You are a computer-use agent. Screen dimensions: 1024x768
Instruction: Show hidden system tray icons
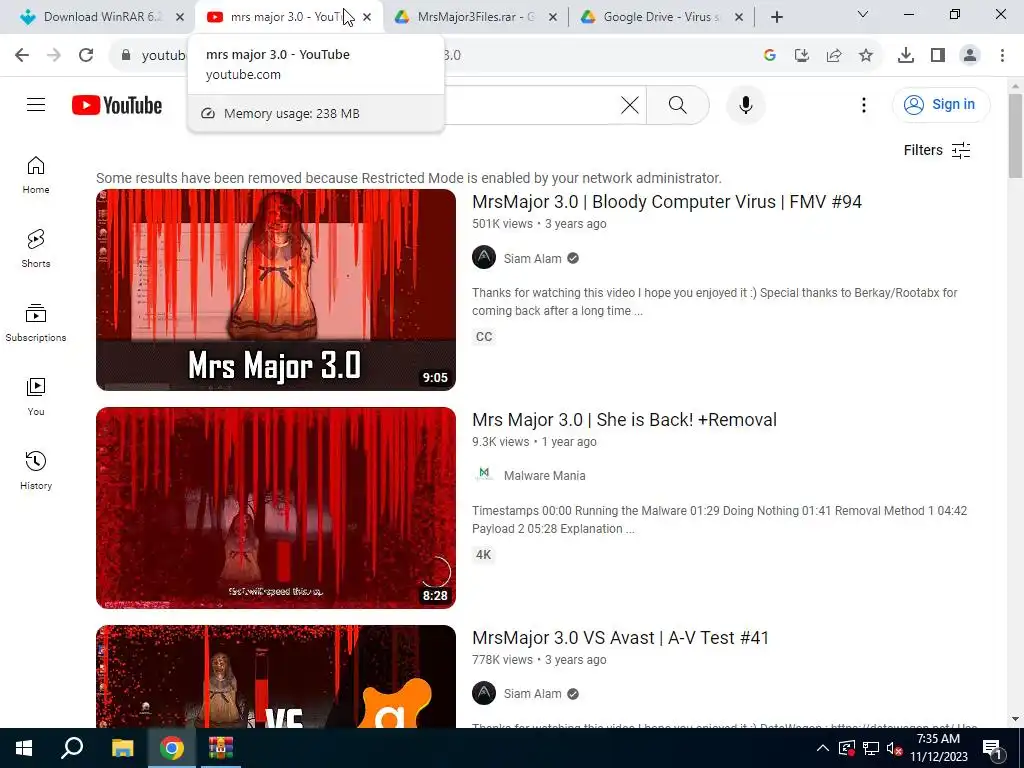click(823, 748)
